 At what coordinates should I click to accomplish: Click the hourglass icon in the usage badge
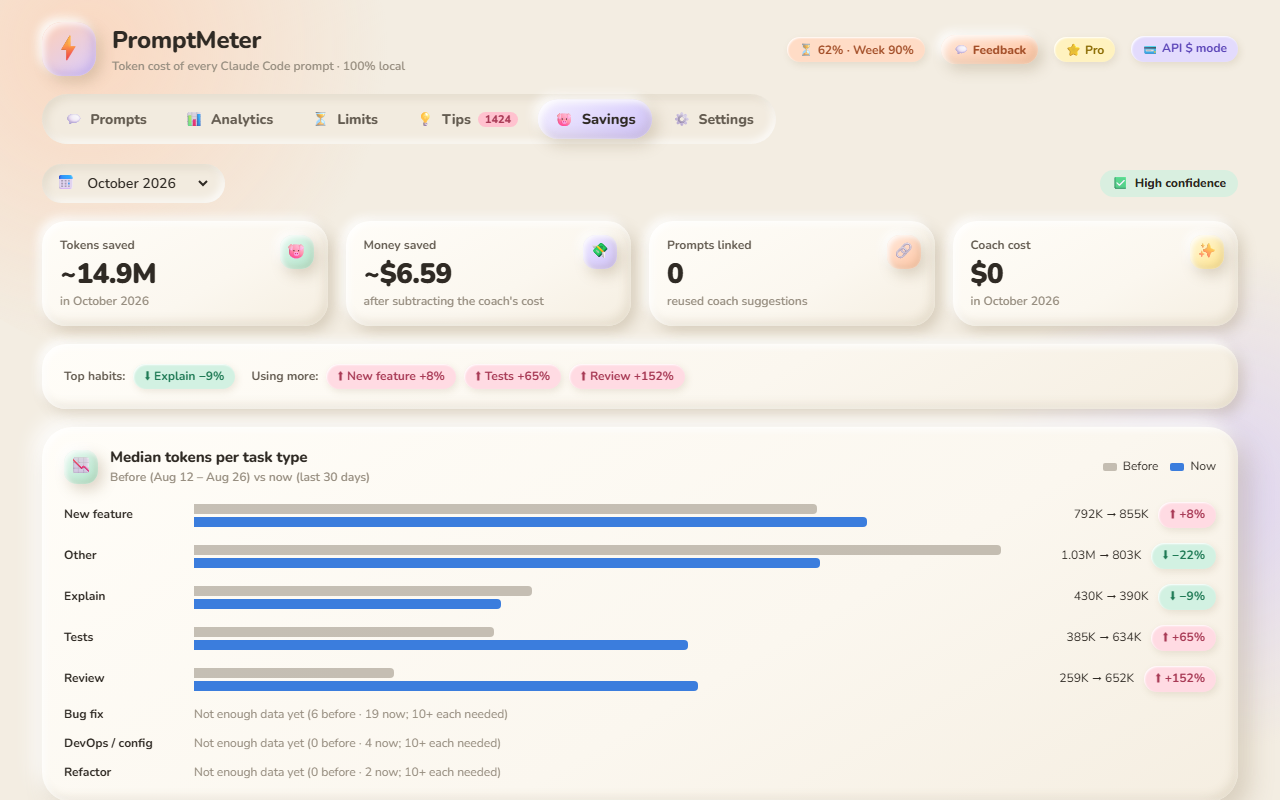pos(806,50)
